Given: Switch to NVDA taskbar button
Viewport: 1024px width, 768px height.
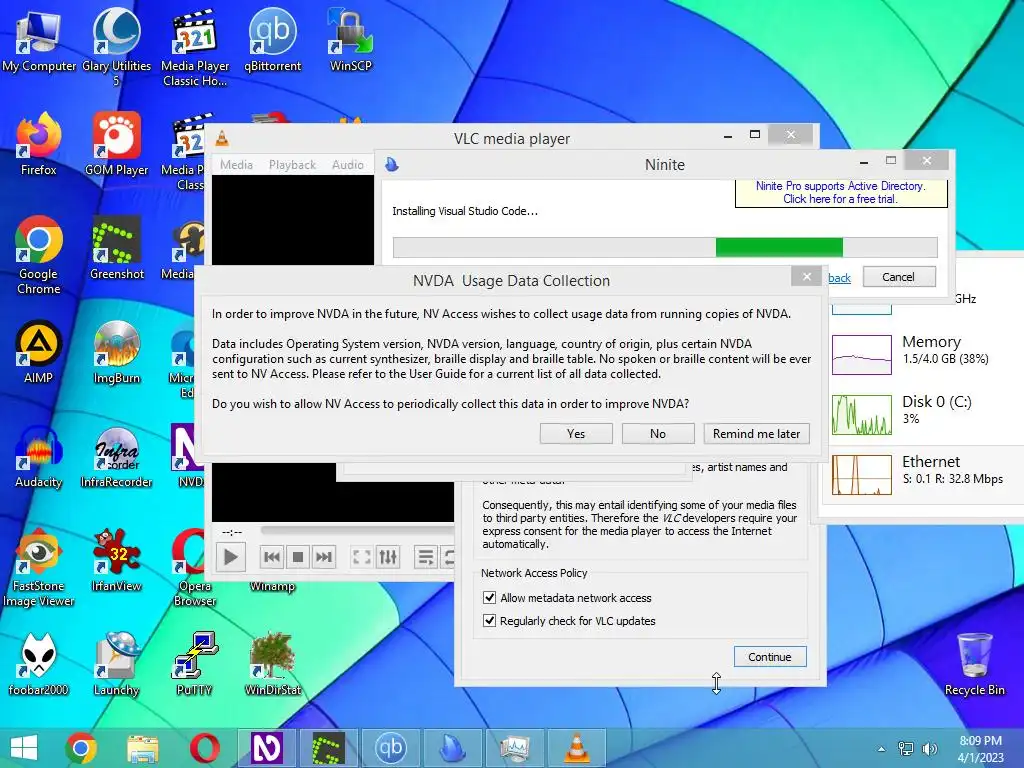Looking at the screenshot, I should click(266, 748).
